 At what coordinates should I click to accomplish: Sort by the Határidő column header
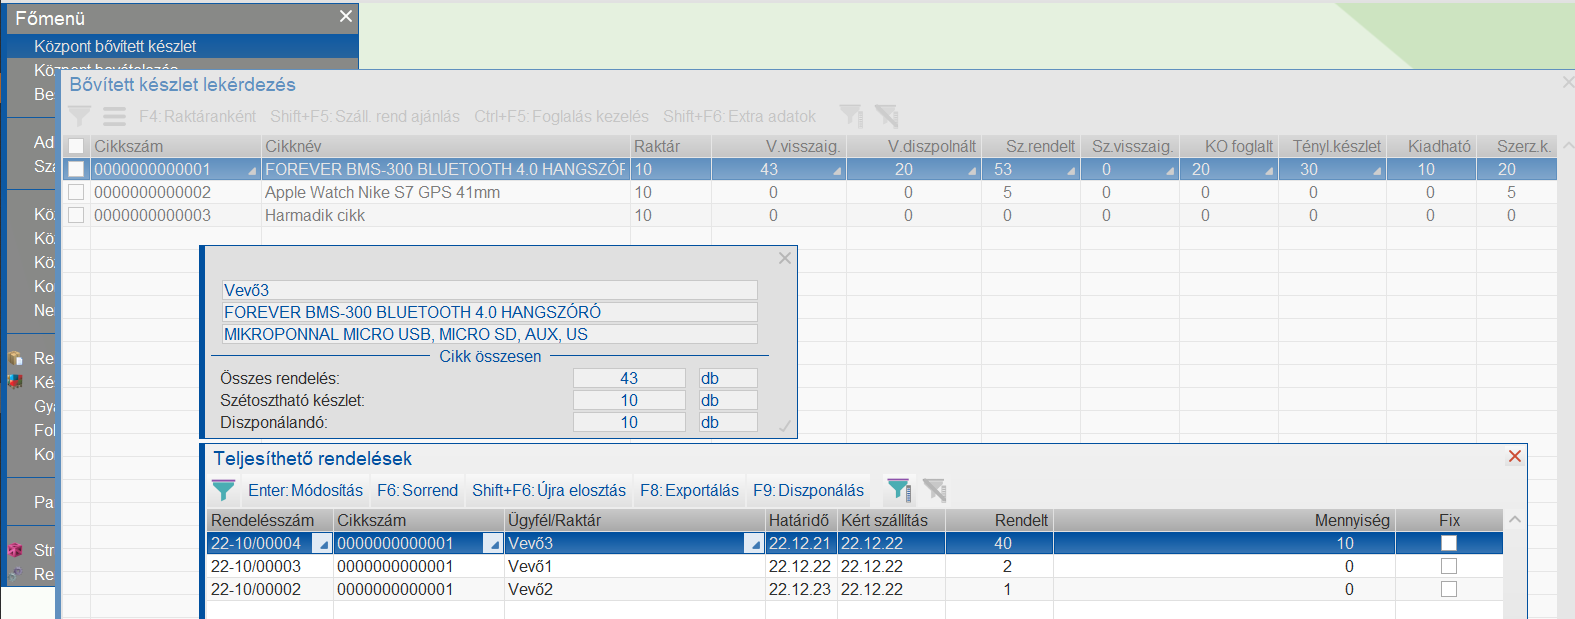(801, 520)
